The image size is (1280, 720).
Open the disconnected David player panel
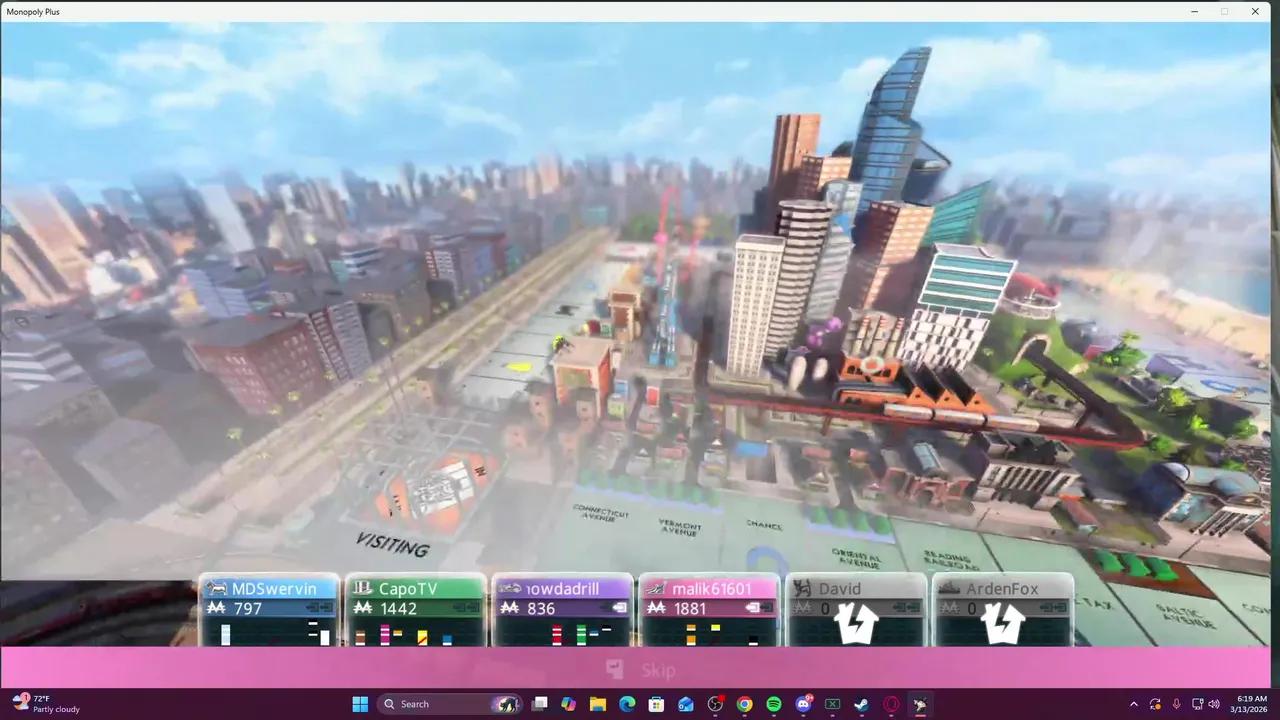(856, 611)
